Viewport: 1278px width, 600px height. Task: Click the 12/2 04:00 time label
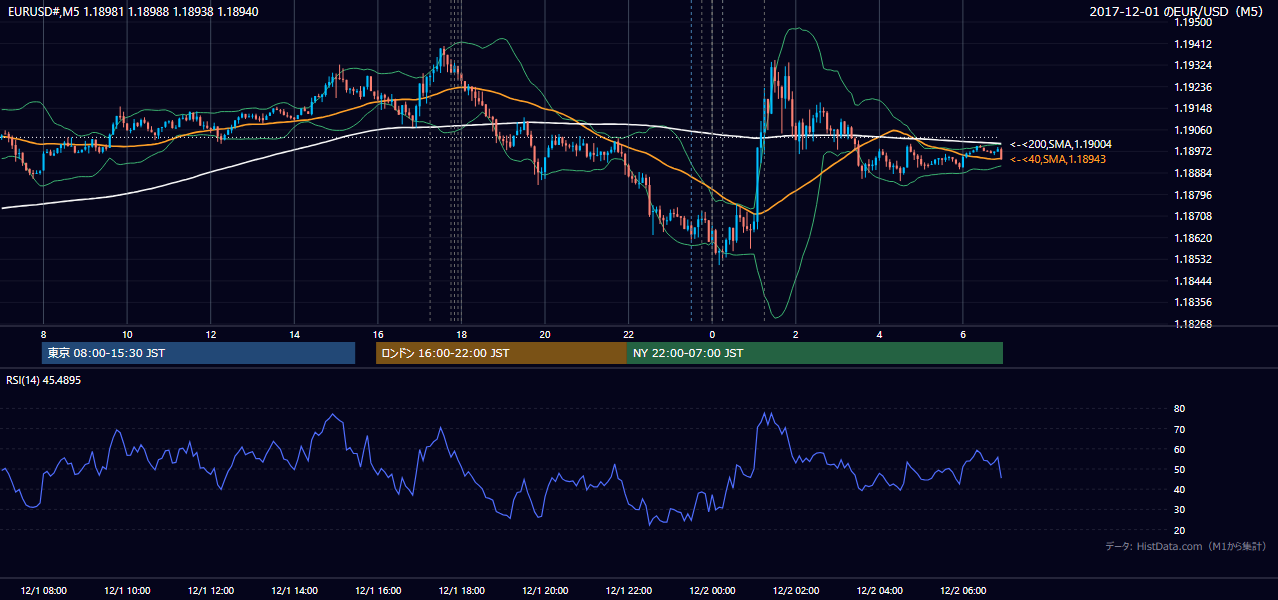click(x=879, y=591)
